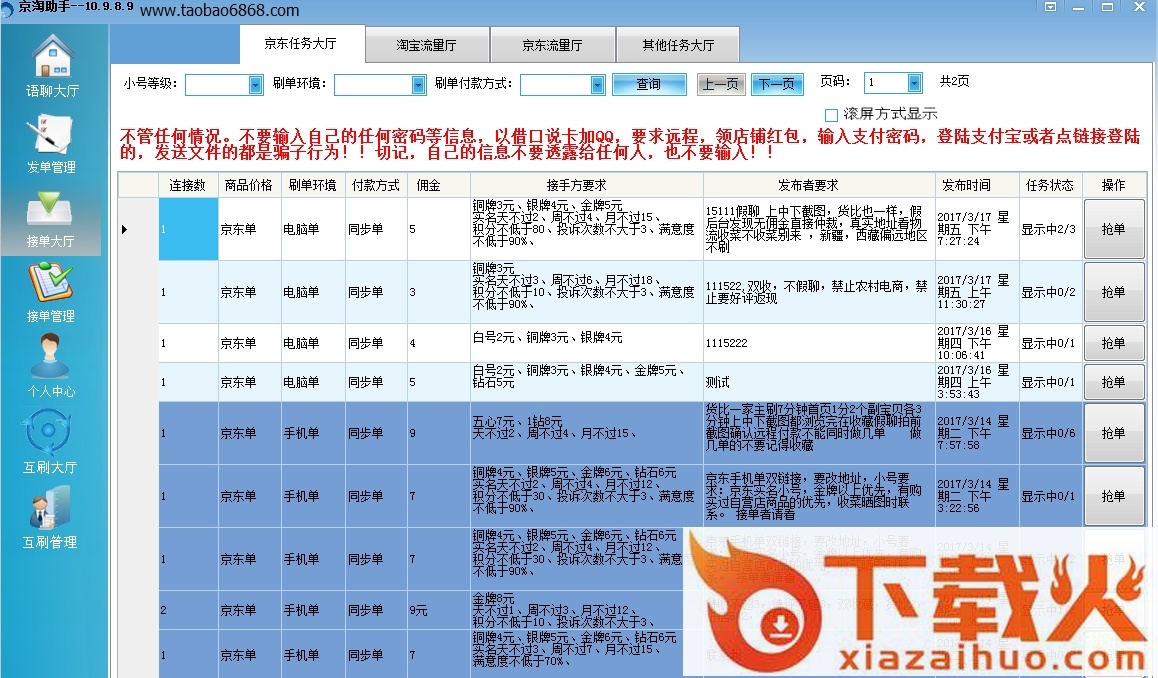Viewport: 1158px width, 678px height.
Task: Switch to 京东任务大厅 tab
Action: 301,44
